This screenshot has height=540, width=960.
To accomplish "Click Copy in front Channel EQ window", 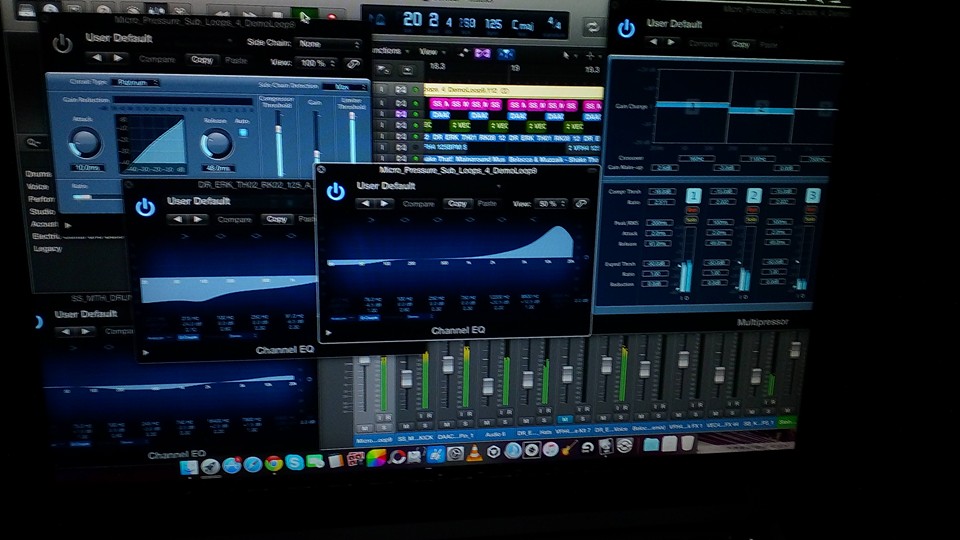I will tap(457, 203).
